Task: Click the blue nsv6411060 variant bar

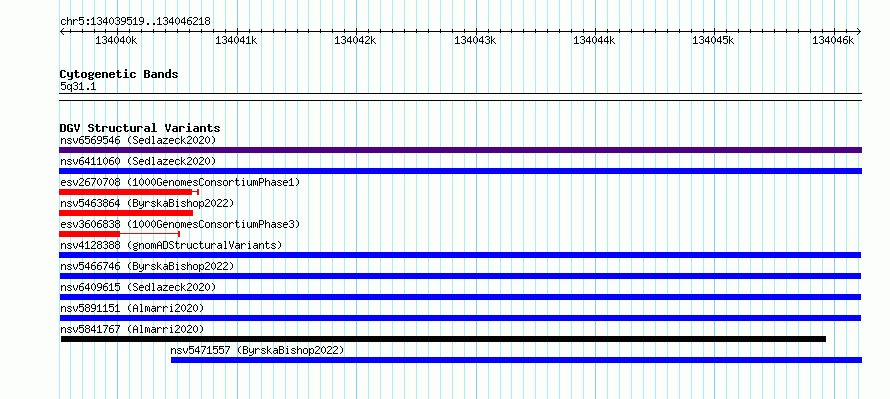Action: click(460, 171)
